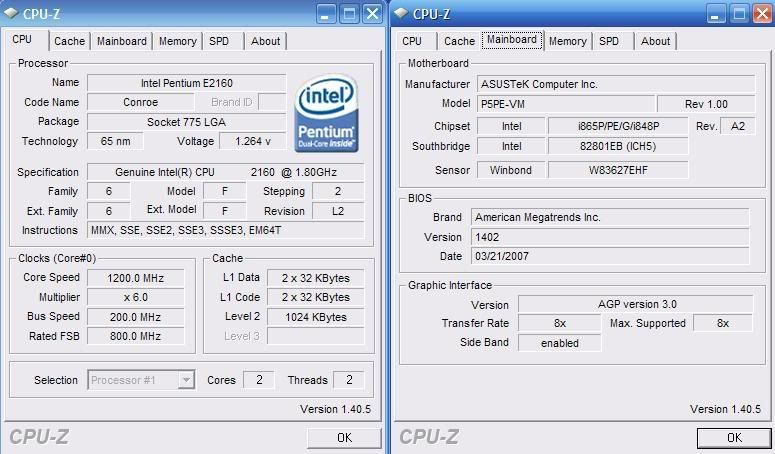Select the SPD tab in right window
The image size is (775, 454).
[609, 41]
